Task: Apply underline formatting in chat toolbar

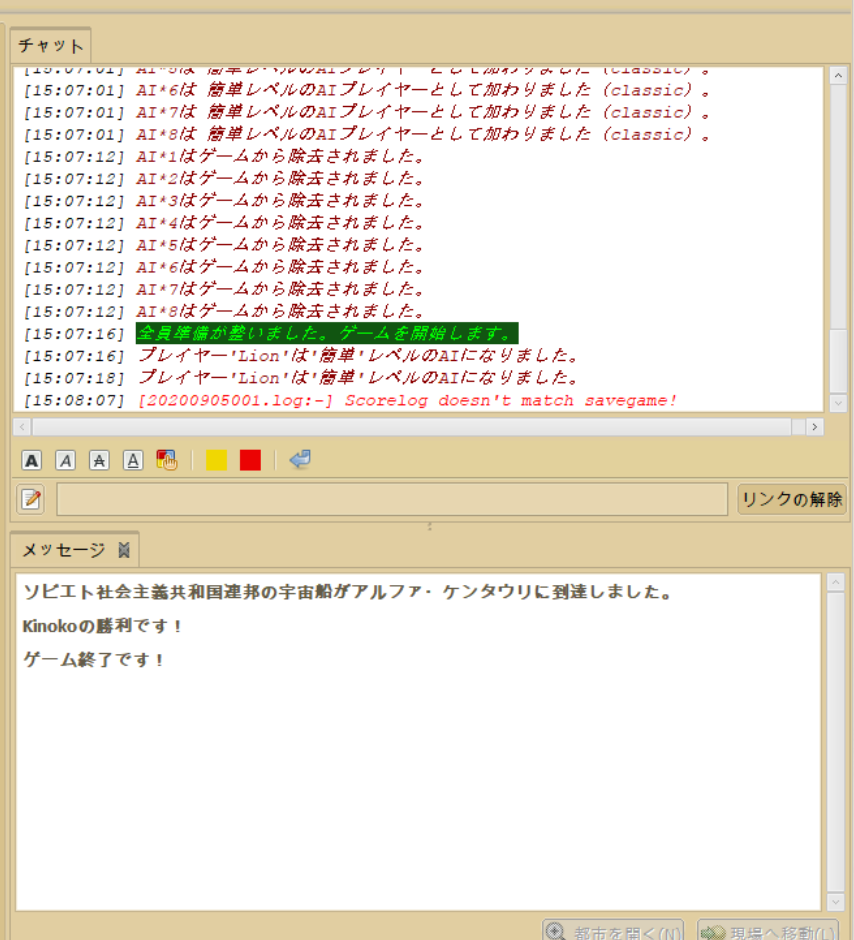Action: [133, 460]
